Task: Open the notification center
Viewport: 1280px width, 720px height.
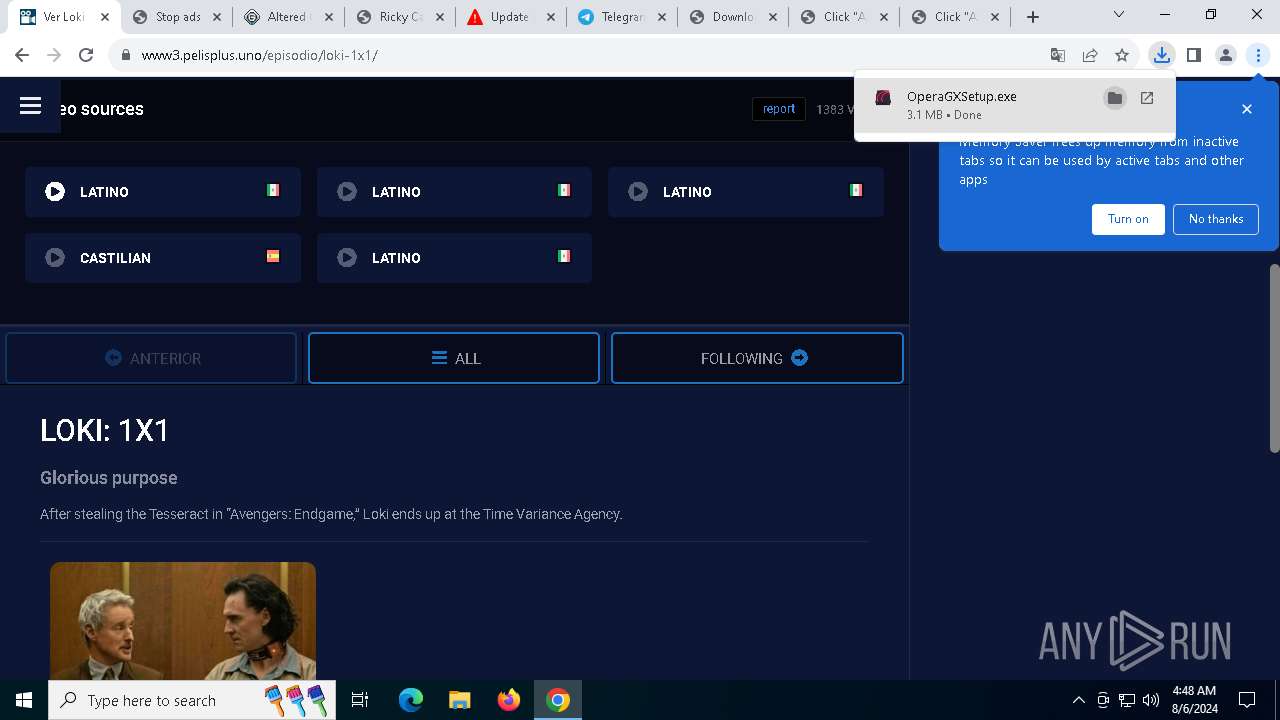Action: tap(1247, 700)
